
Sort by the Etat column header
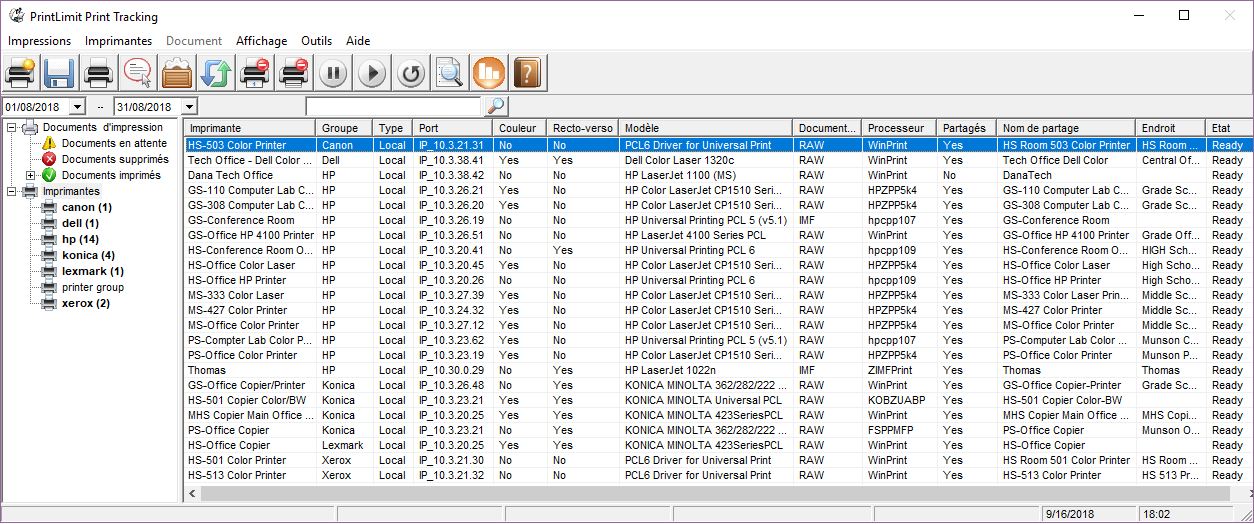1228,128
